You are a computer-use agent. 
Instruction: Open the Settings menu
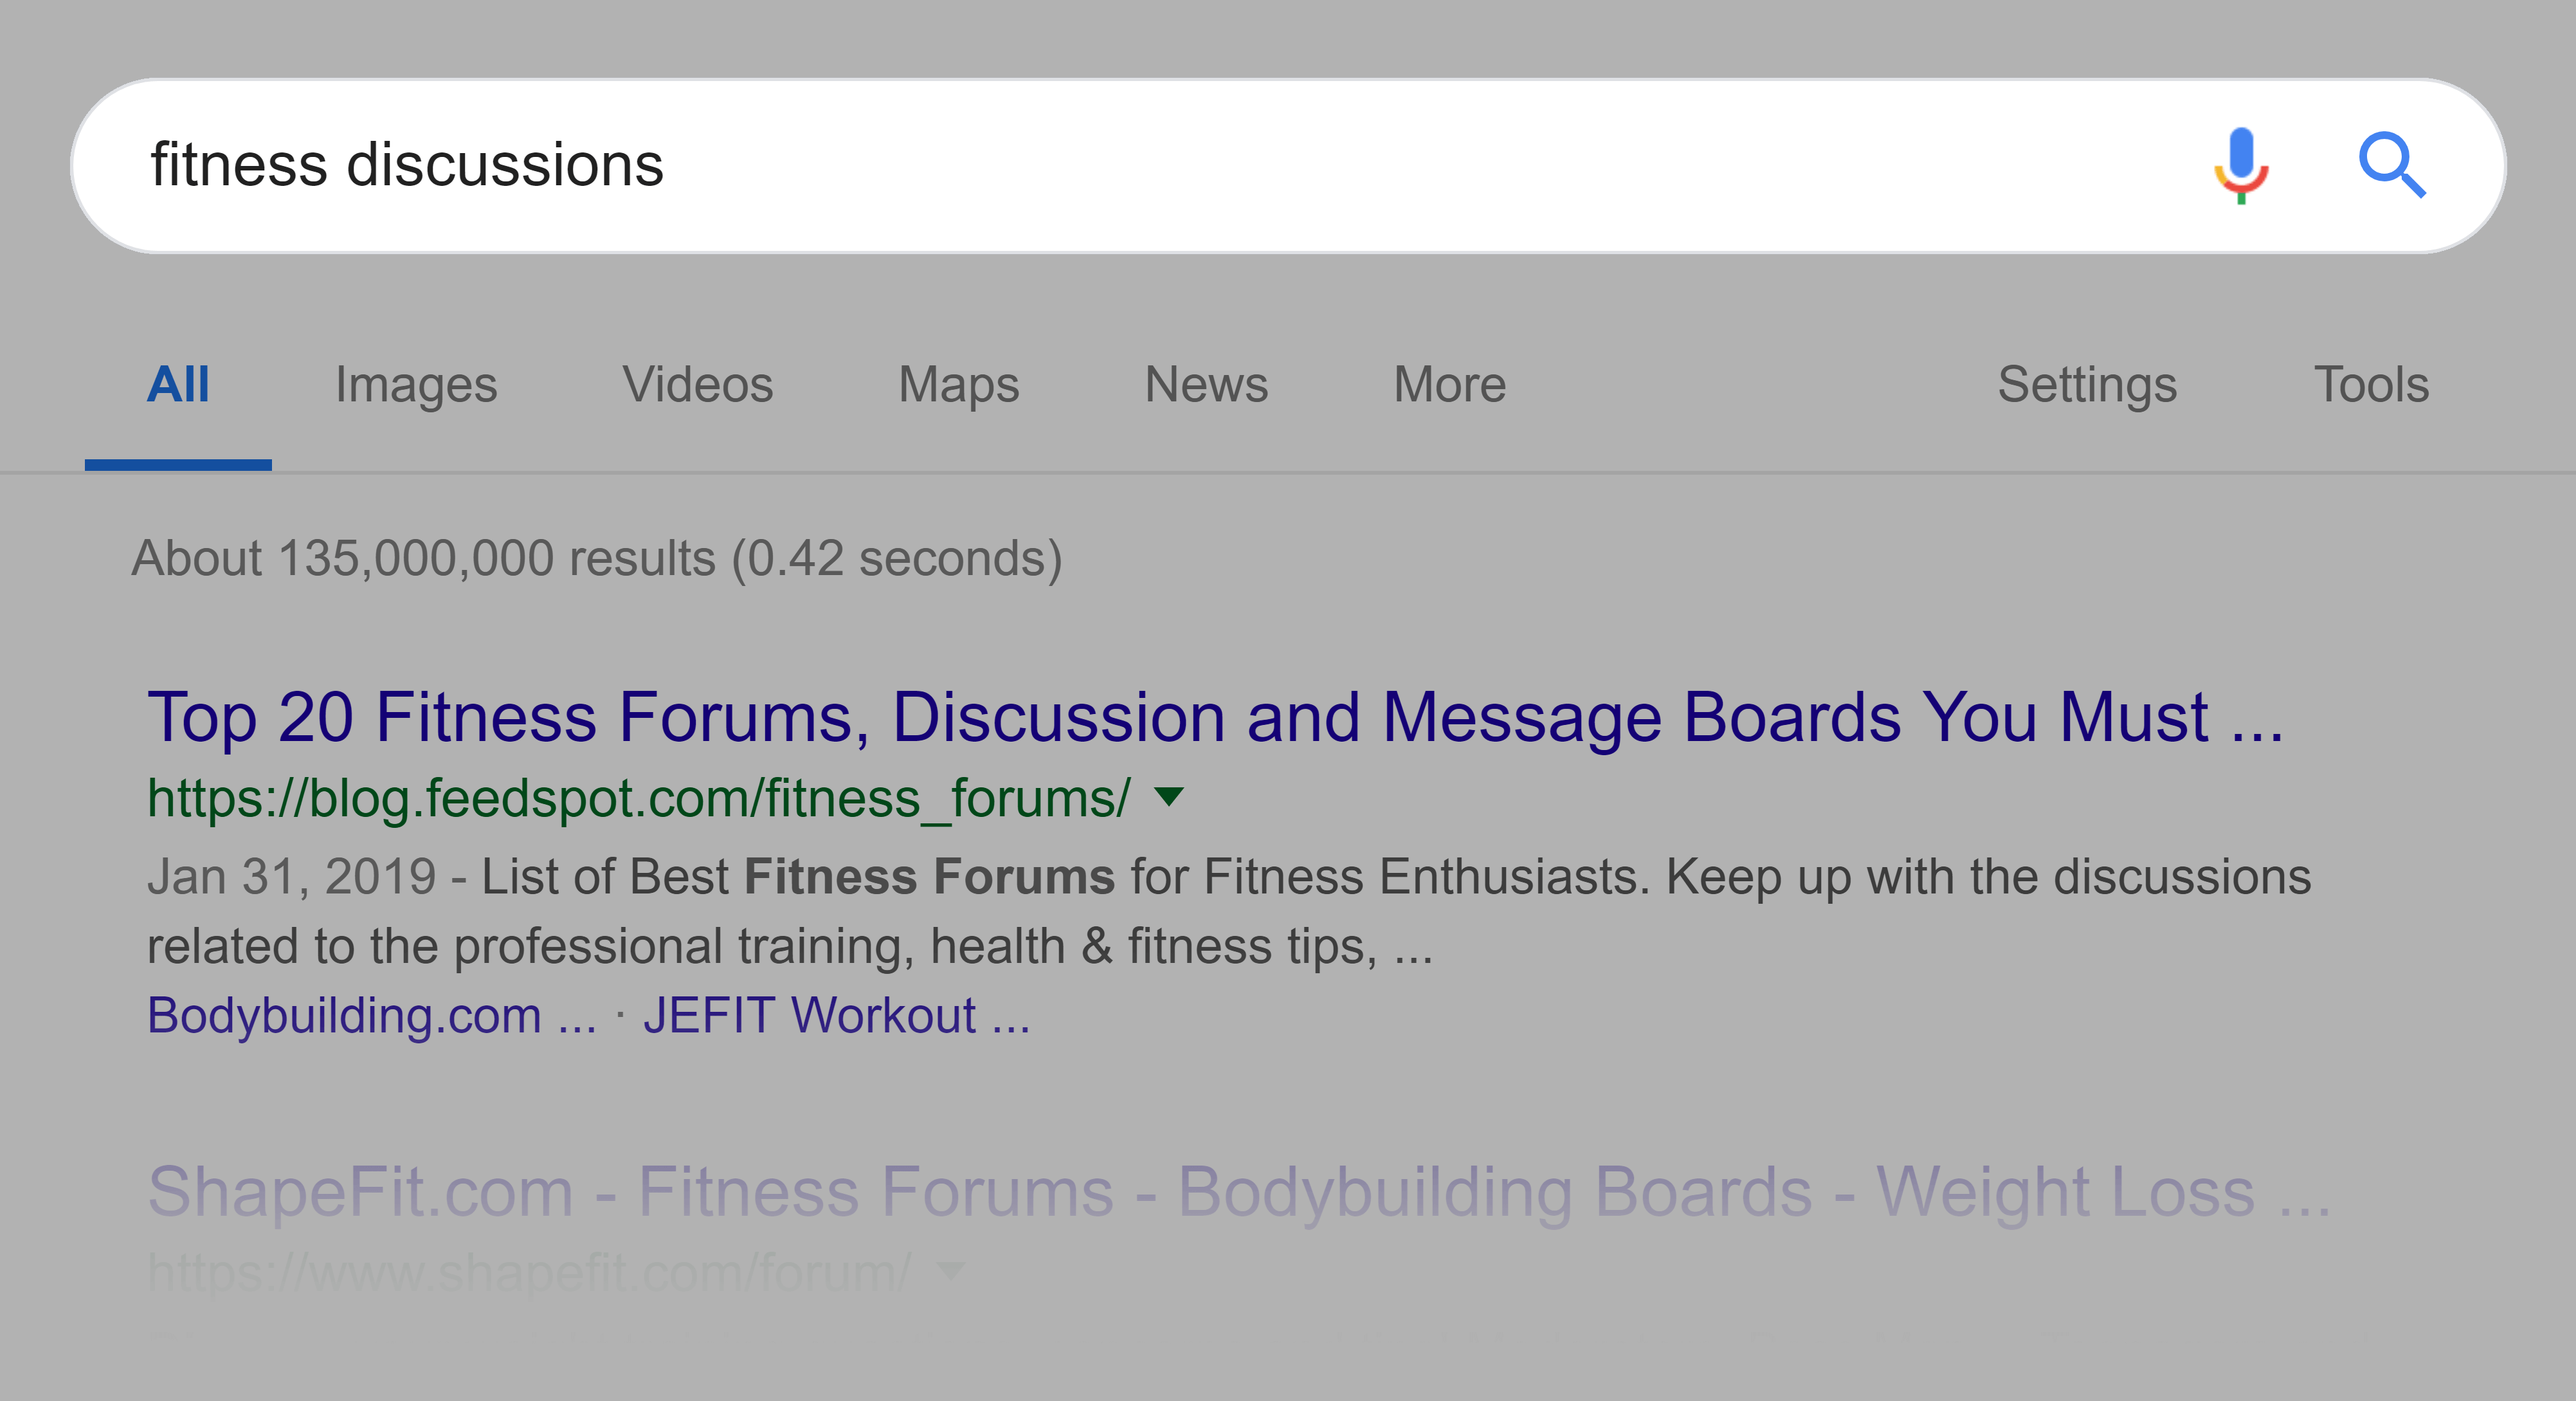pyautogui.click(x=2087, y=386)
